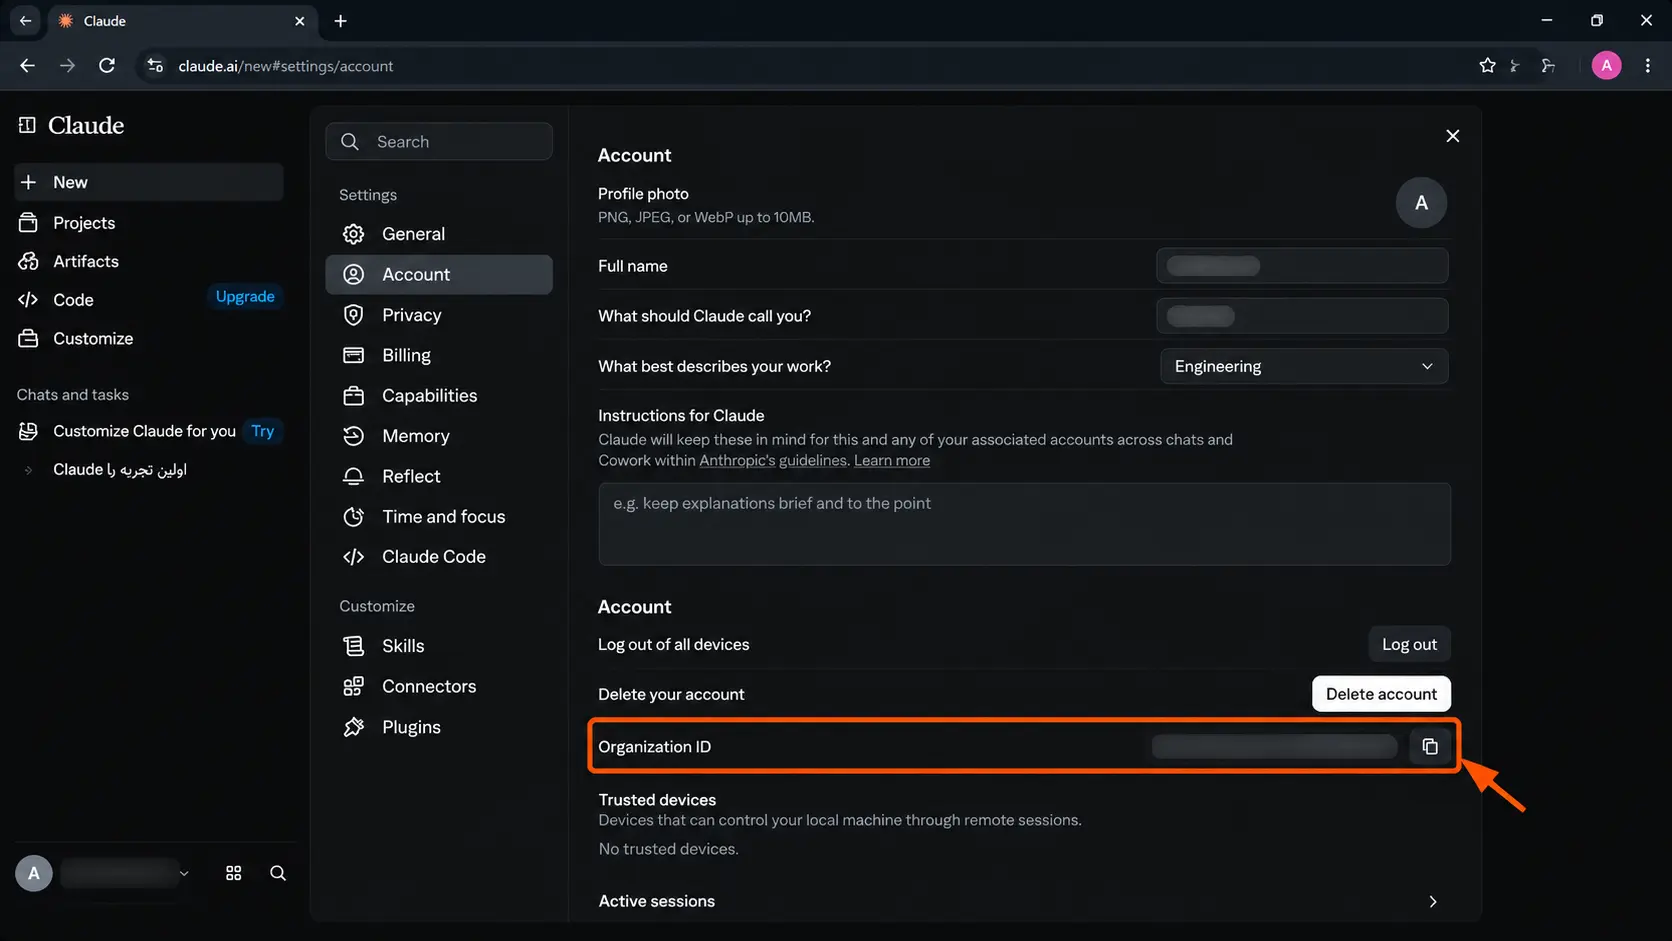Click Try beside Customize Claude for you
The width and height of the screenshot is (1672, 941).
263,431
